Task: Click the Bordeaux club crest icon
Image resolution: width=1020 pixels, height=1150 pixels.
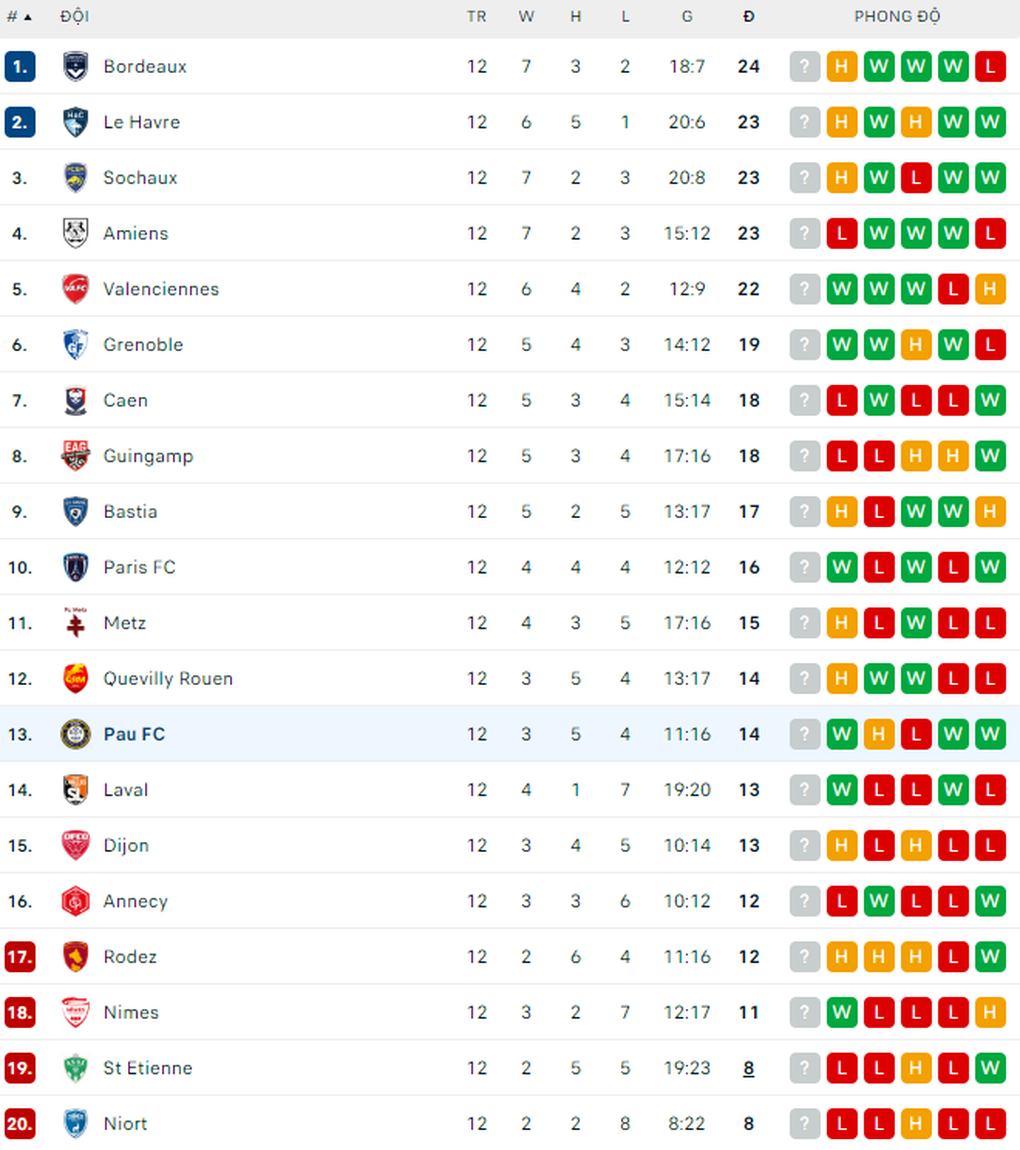Action: coord(75,67)
